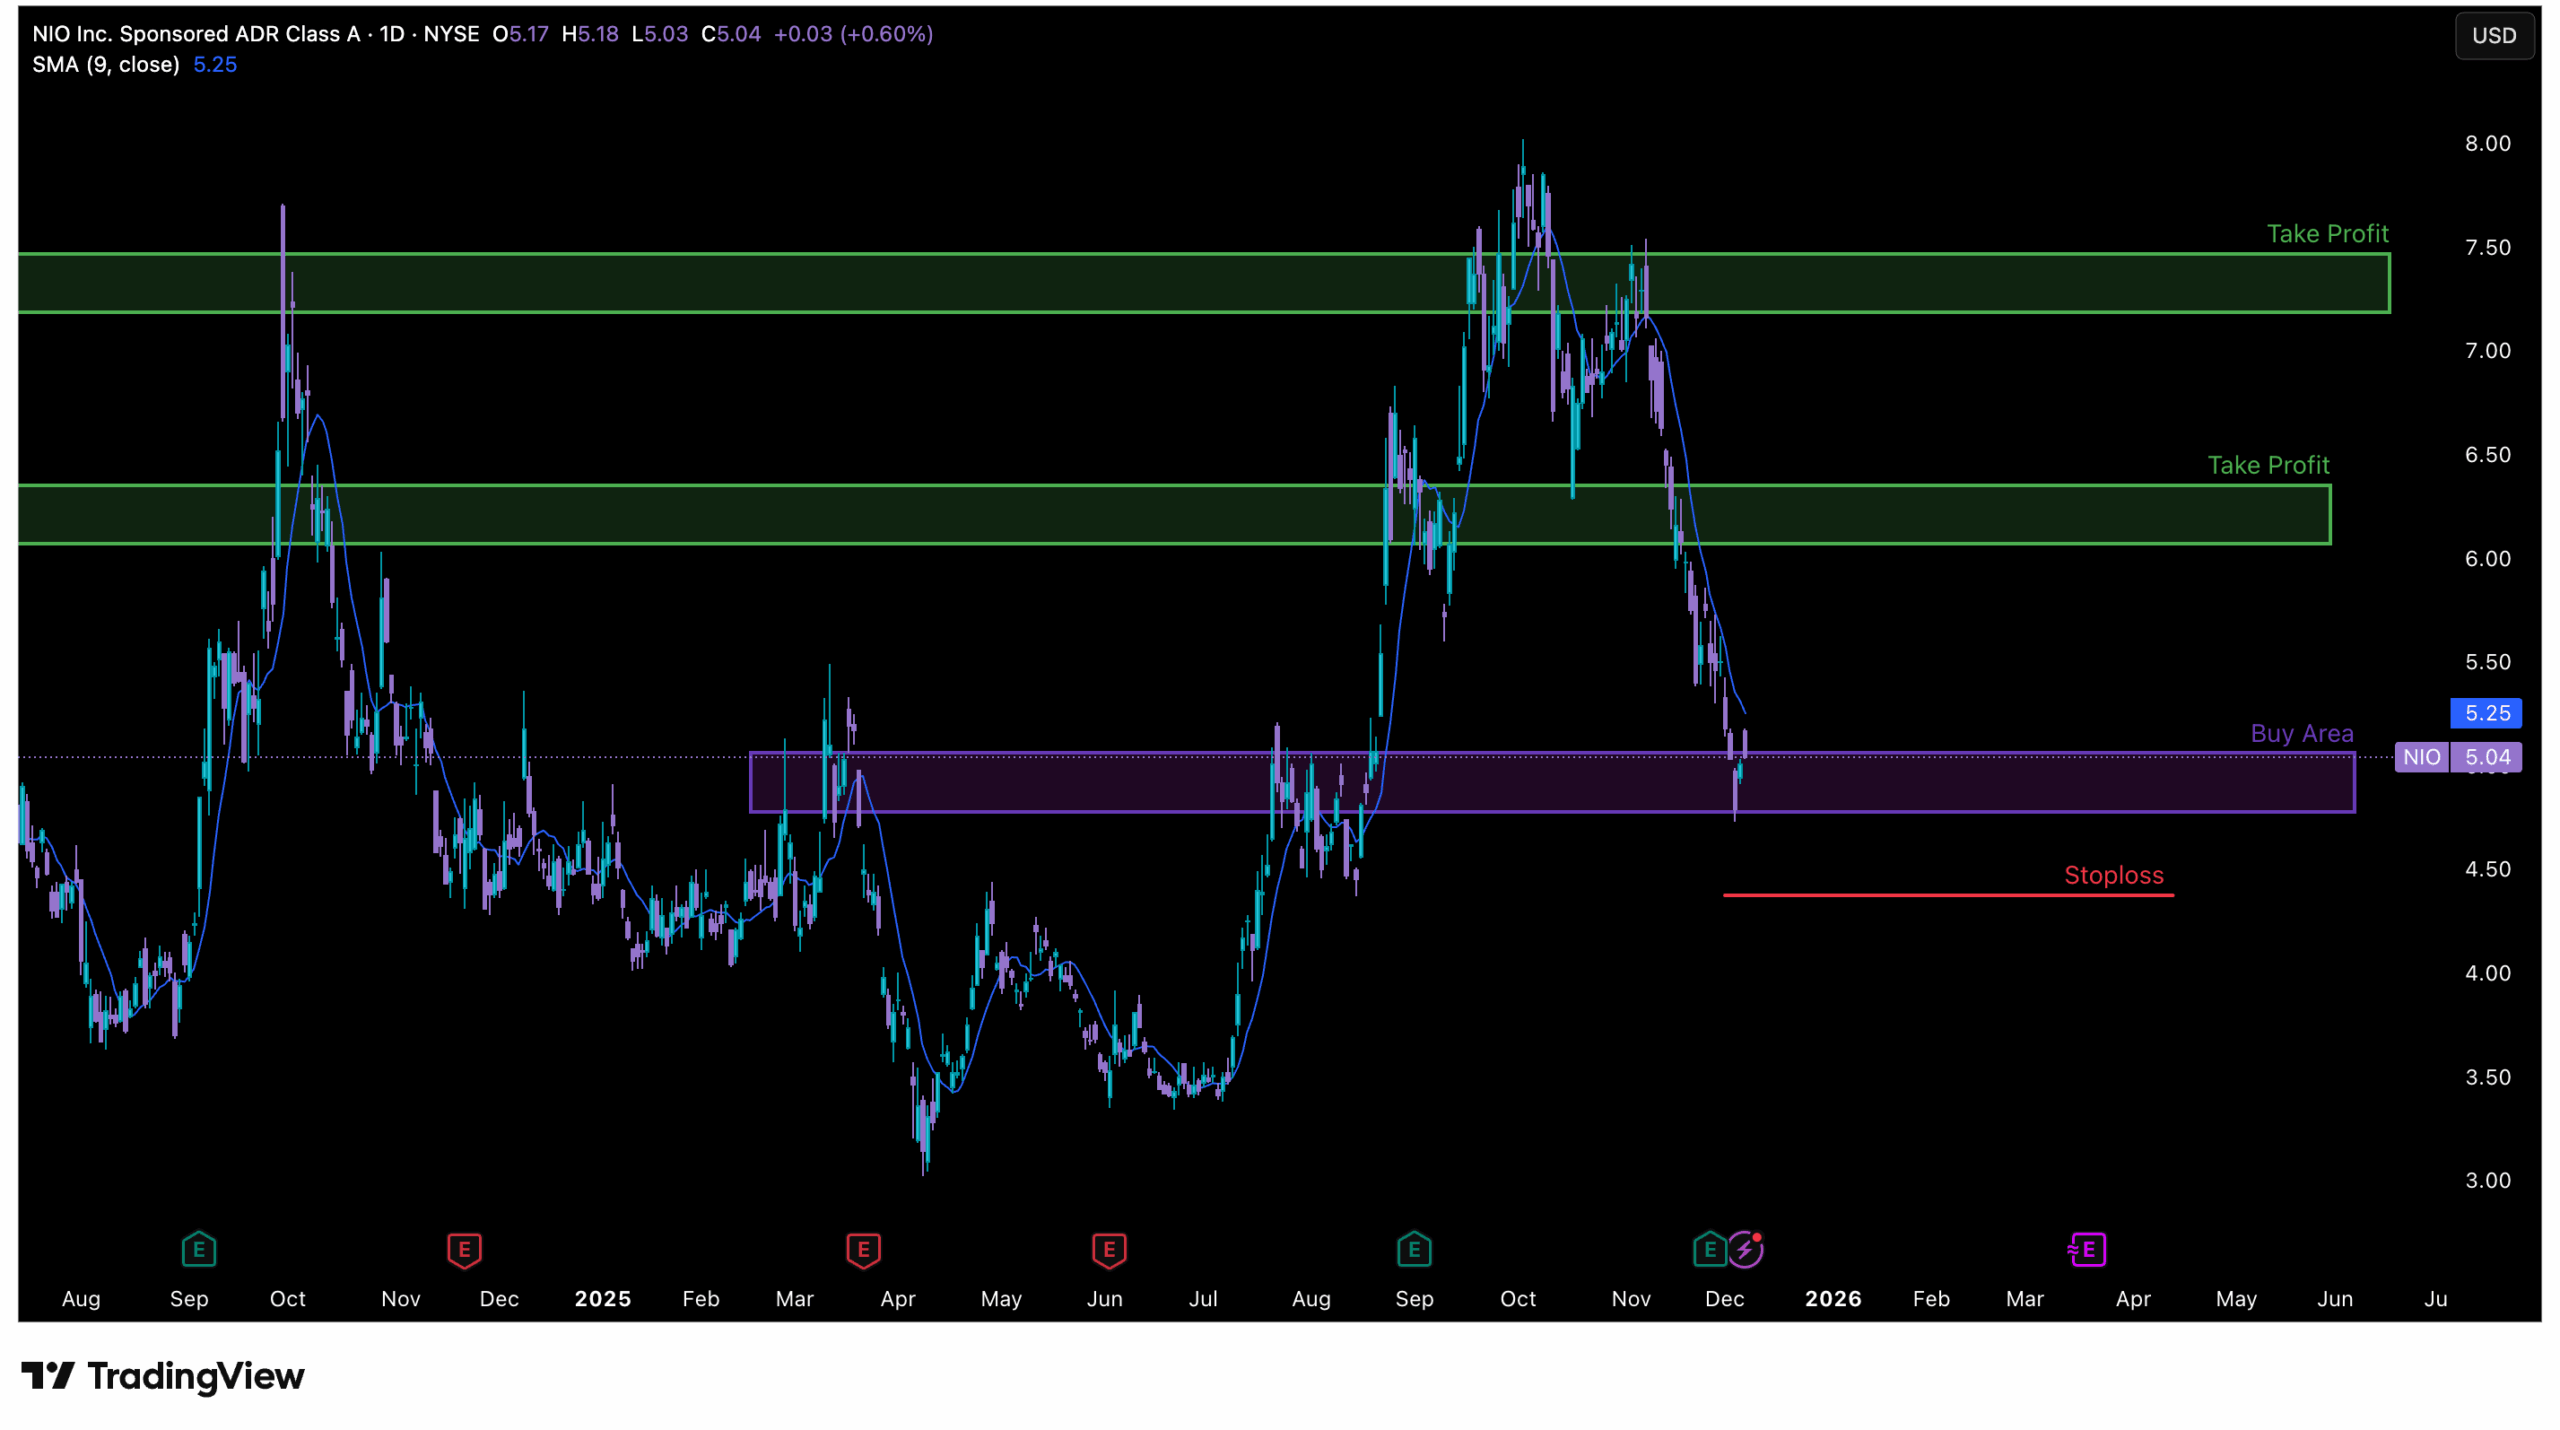Click the red earnings icon before Dec 2024
This screenshot has width=2560, height=1430.
point(464,1250)
